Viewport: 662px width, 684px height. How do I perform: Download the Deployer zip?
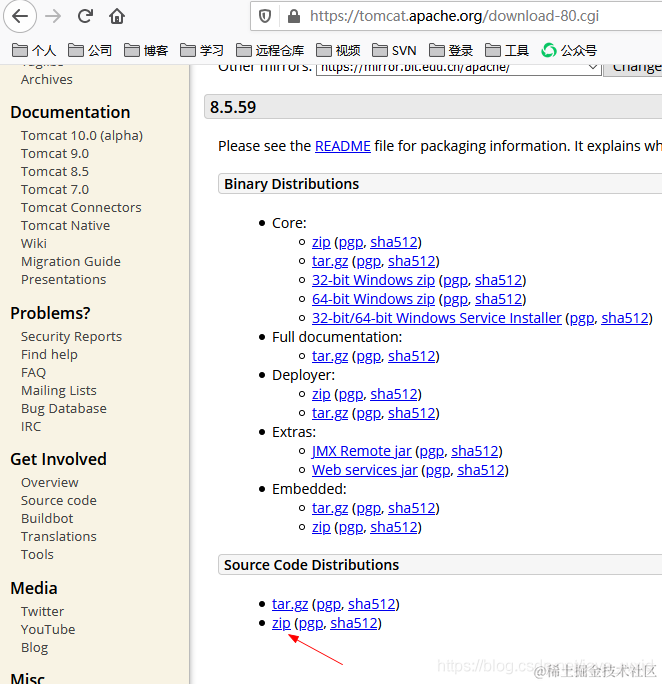click(321, 394)
